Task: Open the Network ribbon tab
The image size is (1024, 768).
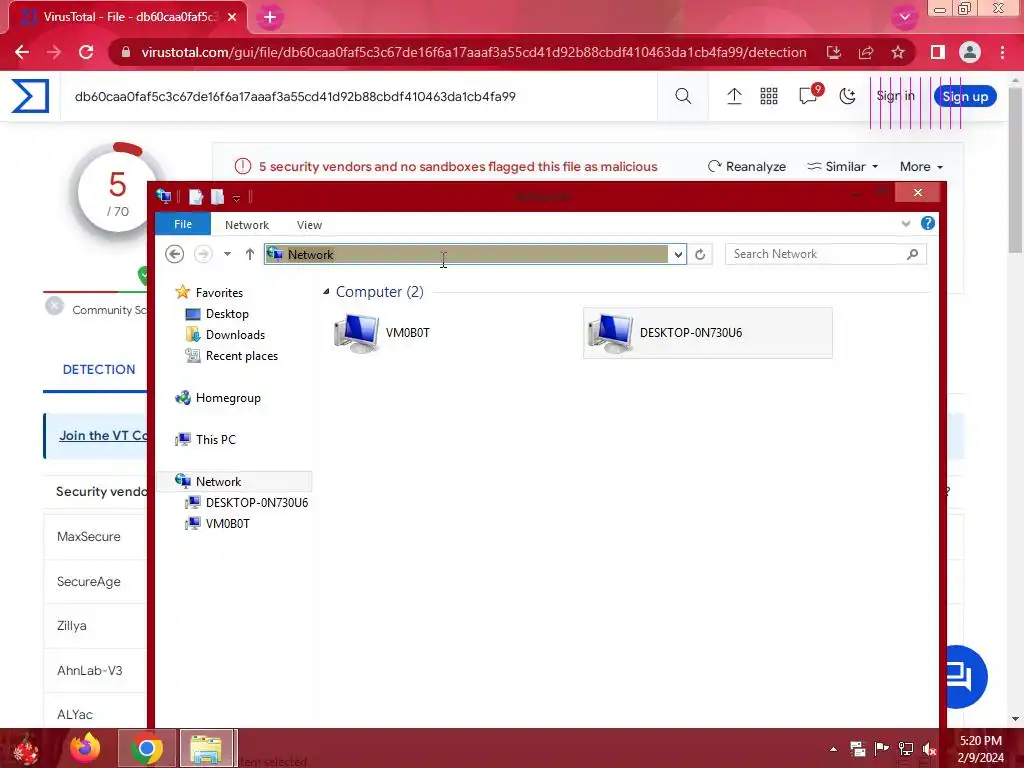Action: [247, 225]
